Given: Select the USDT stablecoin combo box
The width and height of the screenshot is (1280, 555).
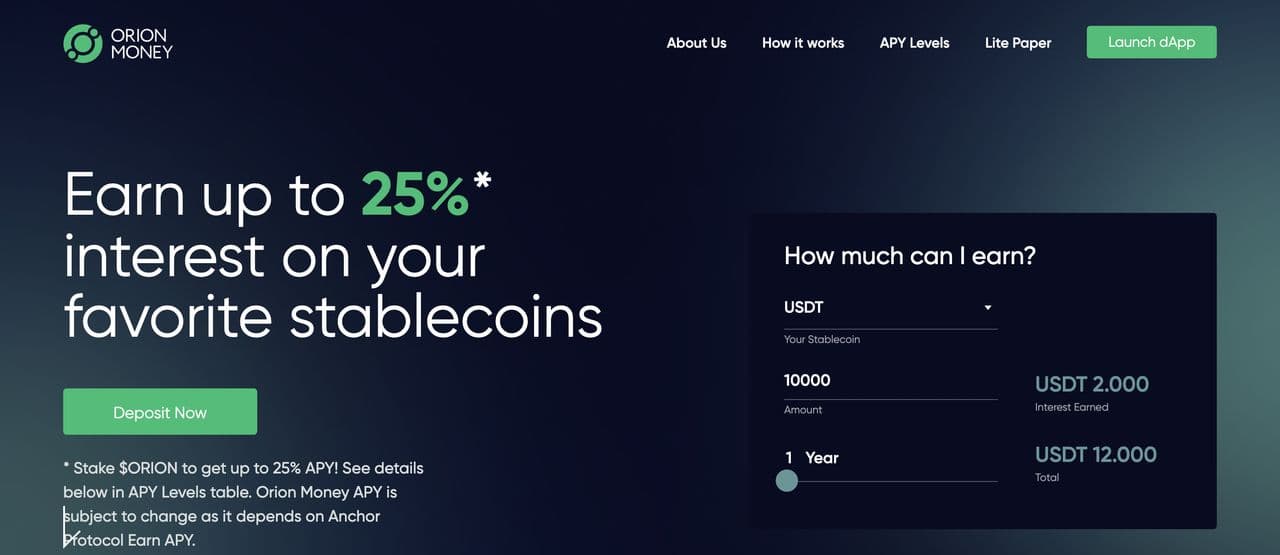Looking at the screenshot, I should [880, 308].
